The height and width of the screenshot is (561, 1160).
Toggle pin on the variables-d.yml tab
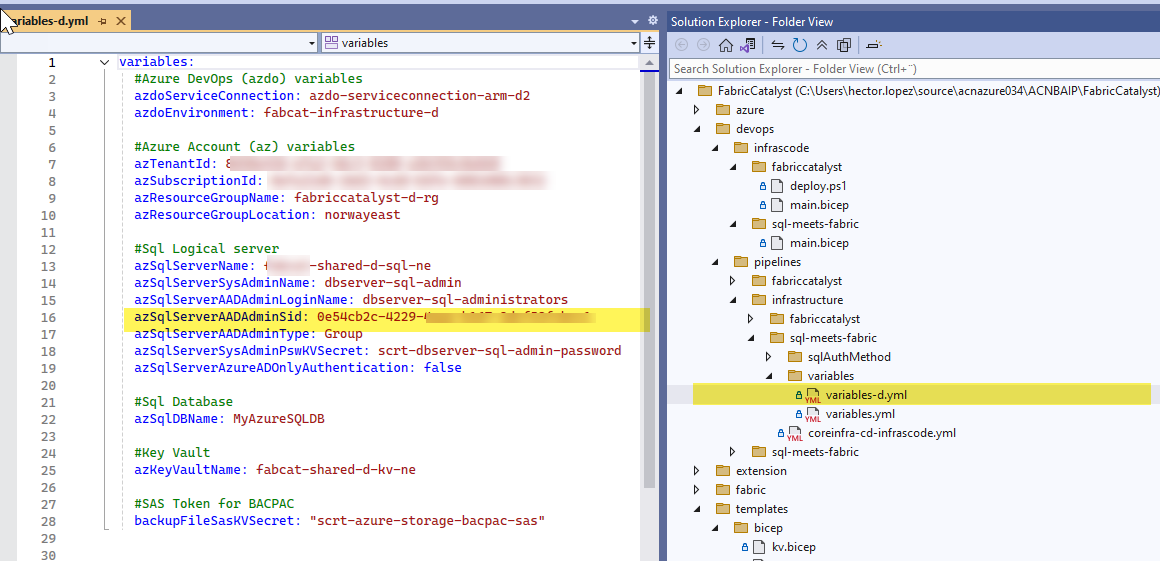(x=103, y=21)
